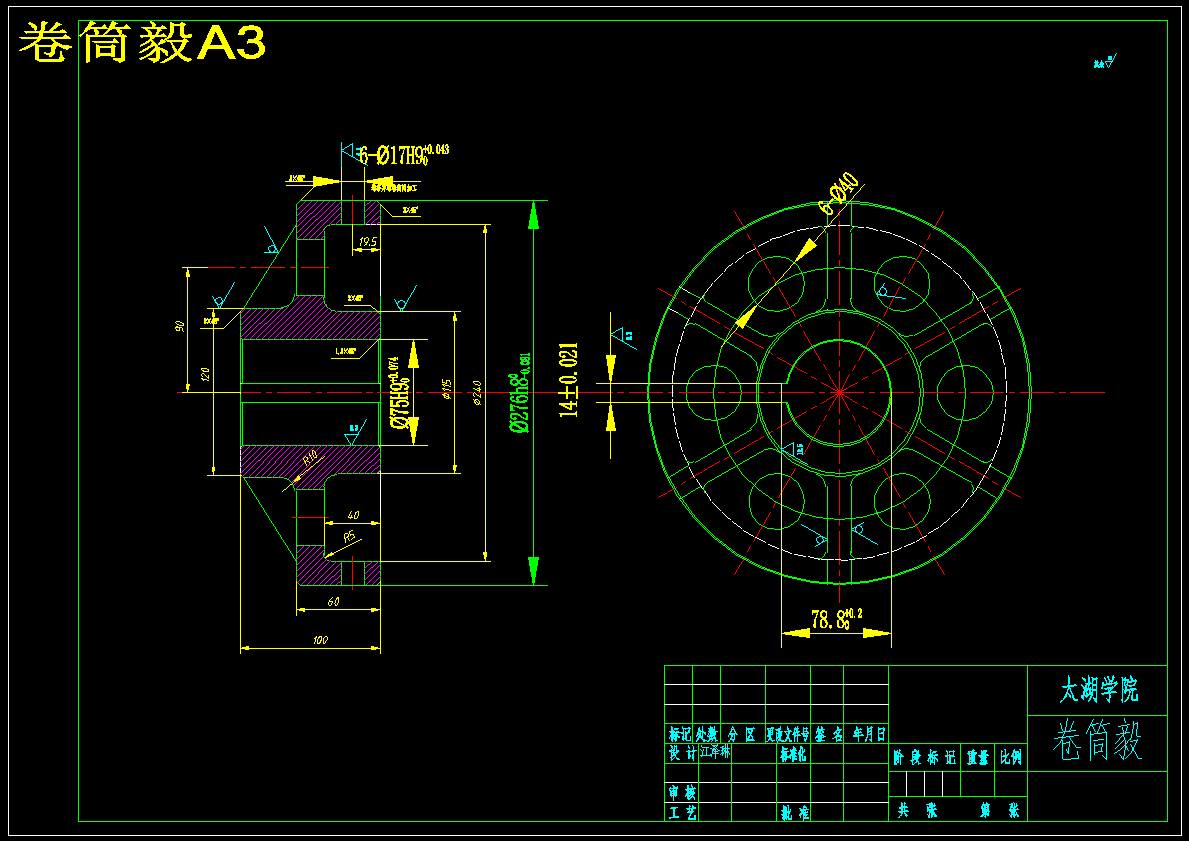Image resolution: width=1189 pixels, height=841 pixels.
Task: Click the drawing title '卷筒毂A3'
Action: tap(142, 44)
